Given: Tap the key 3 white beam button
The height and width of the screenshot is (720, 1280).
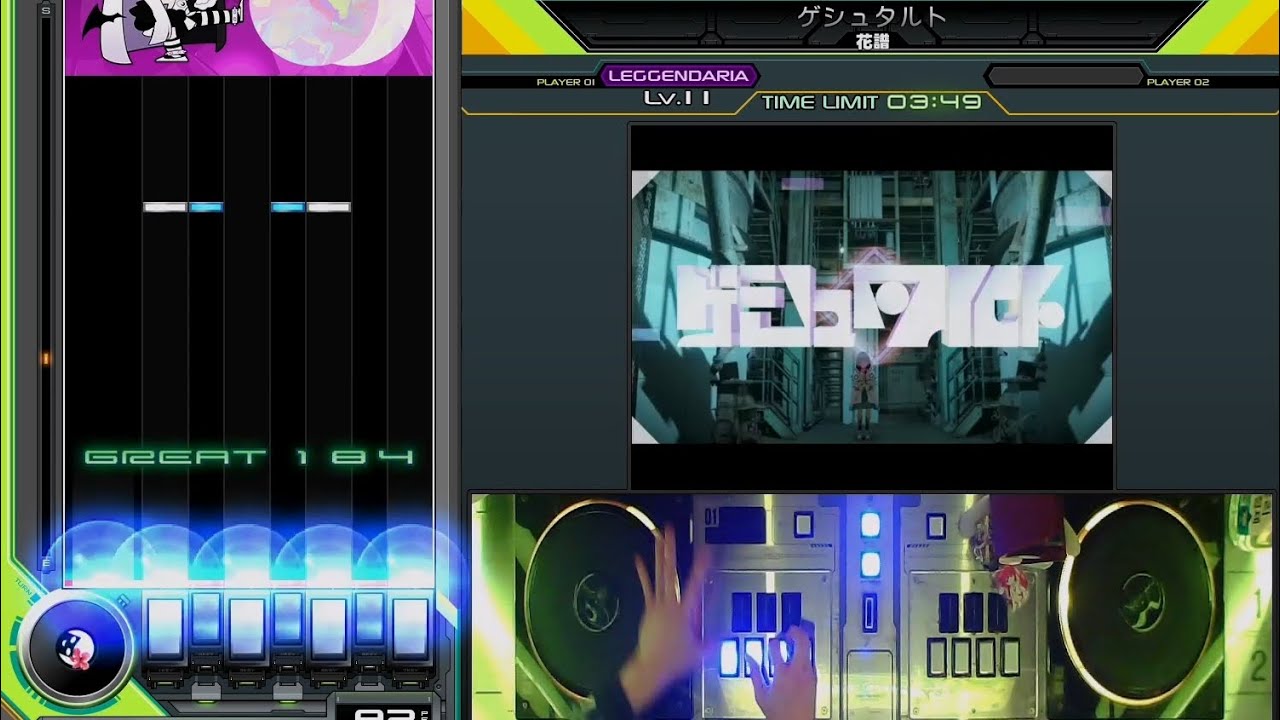Looking at the screenshot, I should click(x=246, y=628).
